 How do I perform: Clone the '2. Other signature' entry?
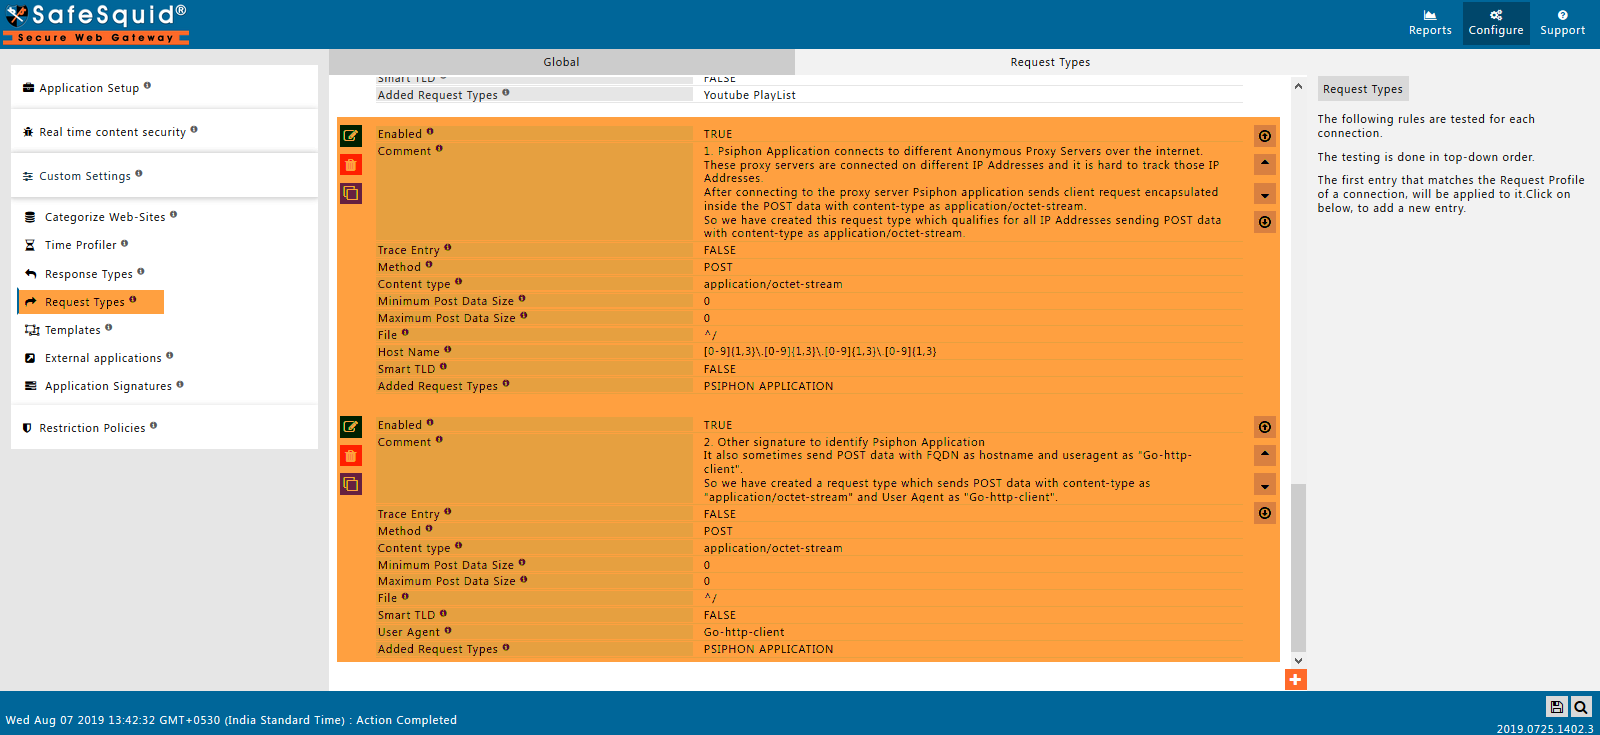point(351,484)
